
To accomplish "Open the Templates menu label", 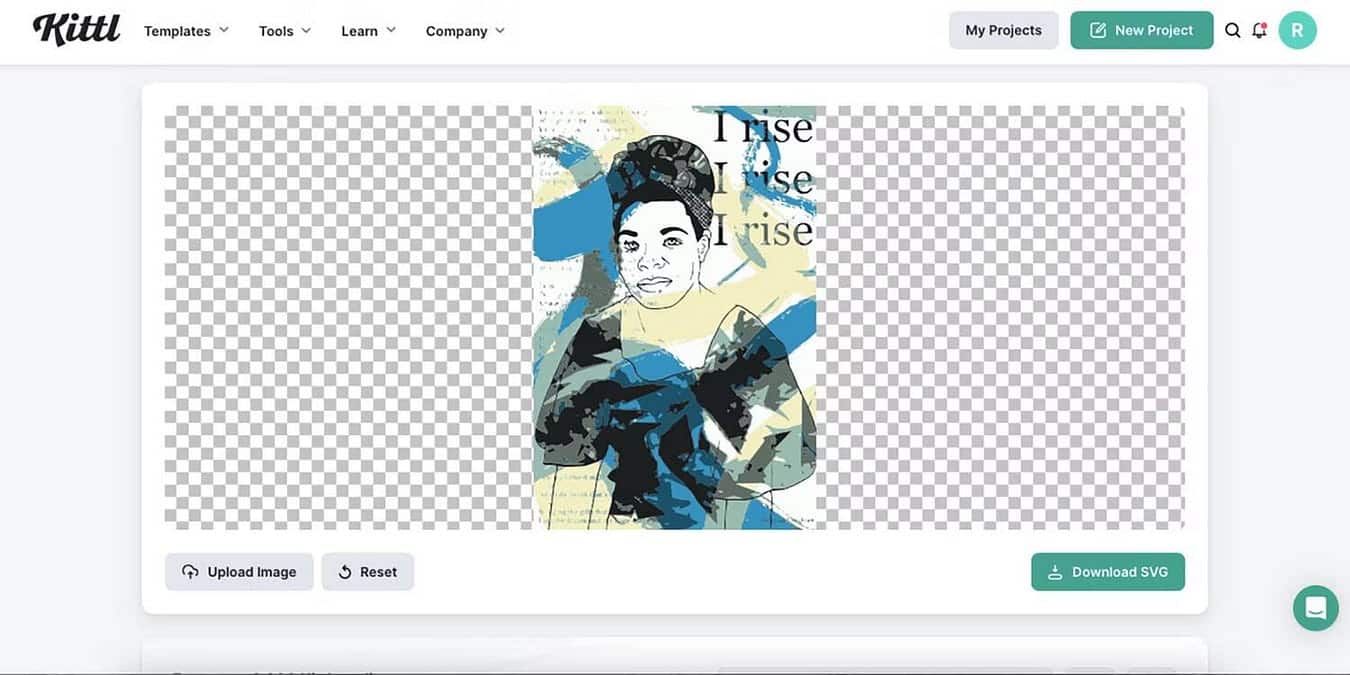I will tap(177, 31).
